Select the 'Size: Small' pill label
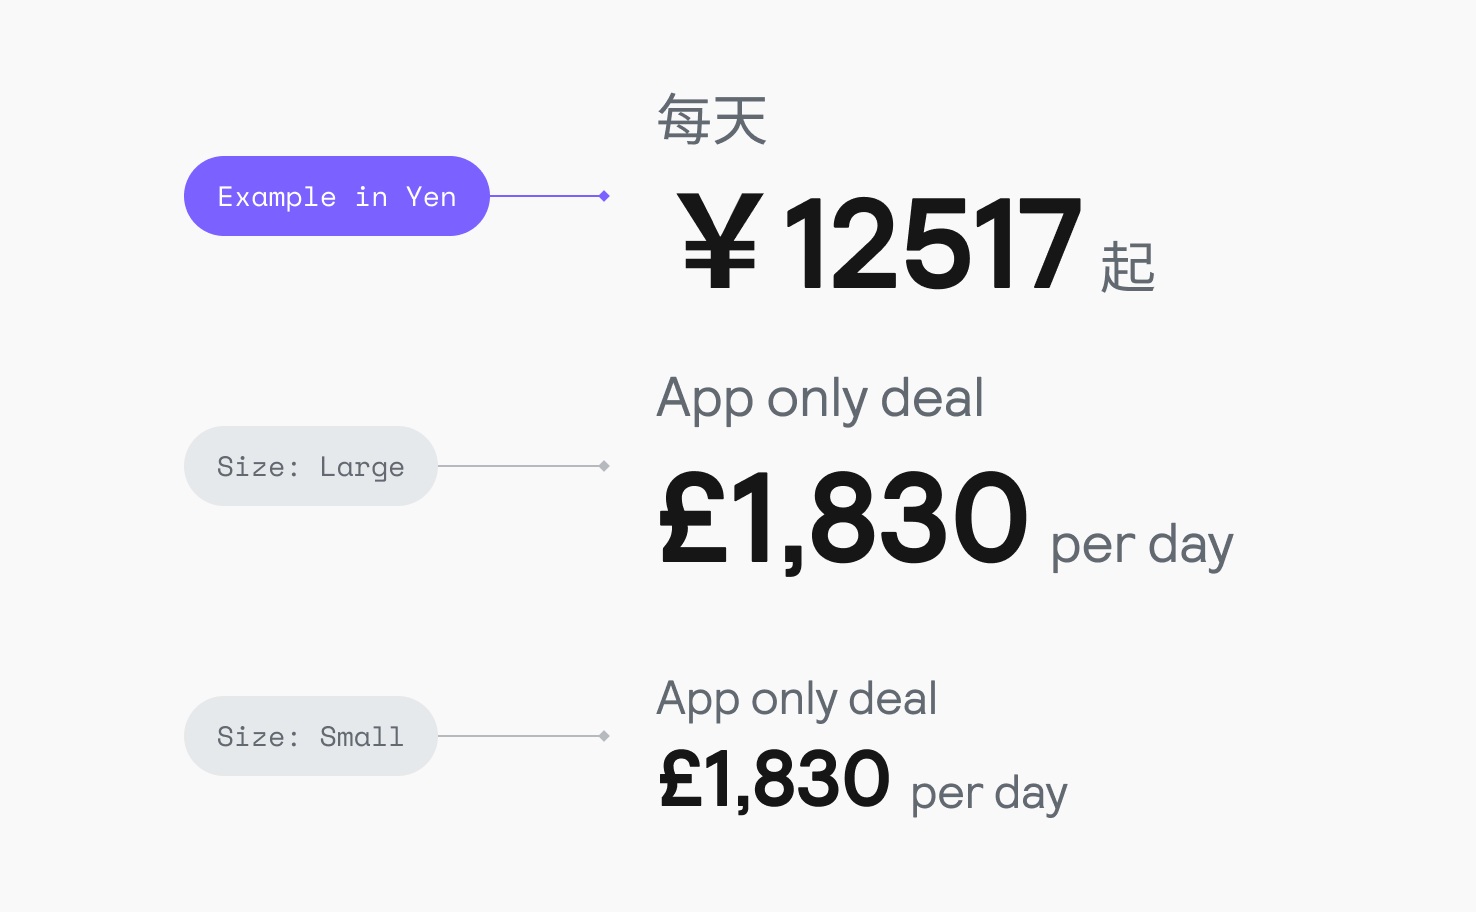 click(310, 736)
